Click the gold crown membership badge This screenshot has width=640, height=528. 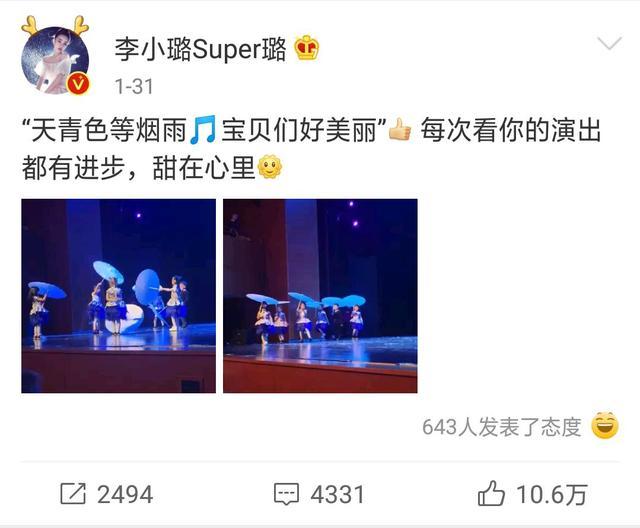pos(307,48)
